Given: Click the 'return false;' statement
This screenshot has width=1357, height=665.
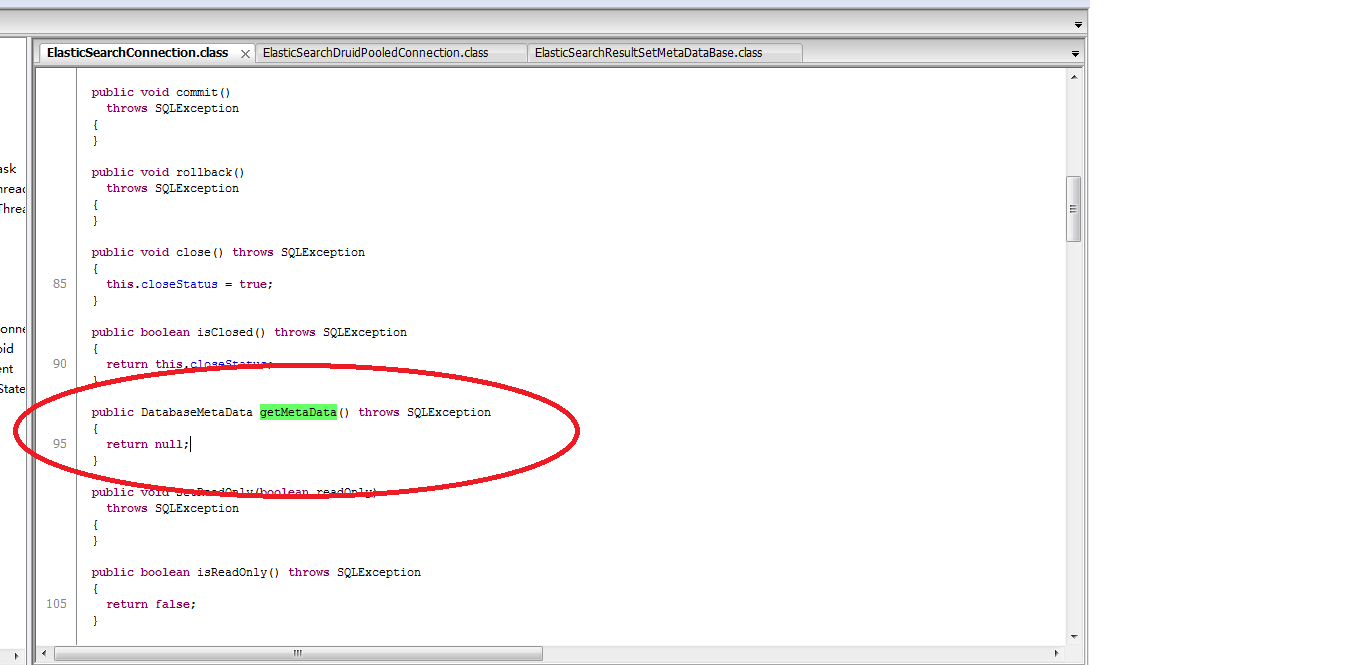Looking at the screenshot, I should click(151, 604).
